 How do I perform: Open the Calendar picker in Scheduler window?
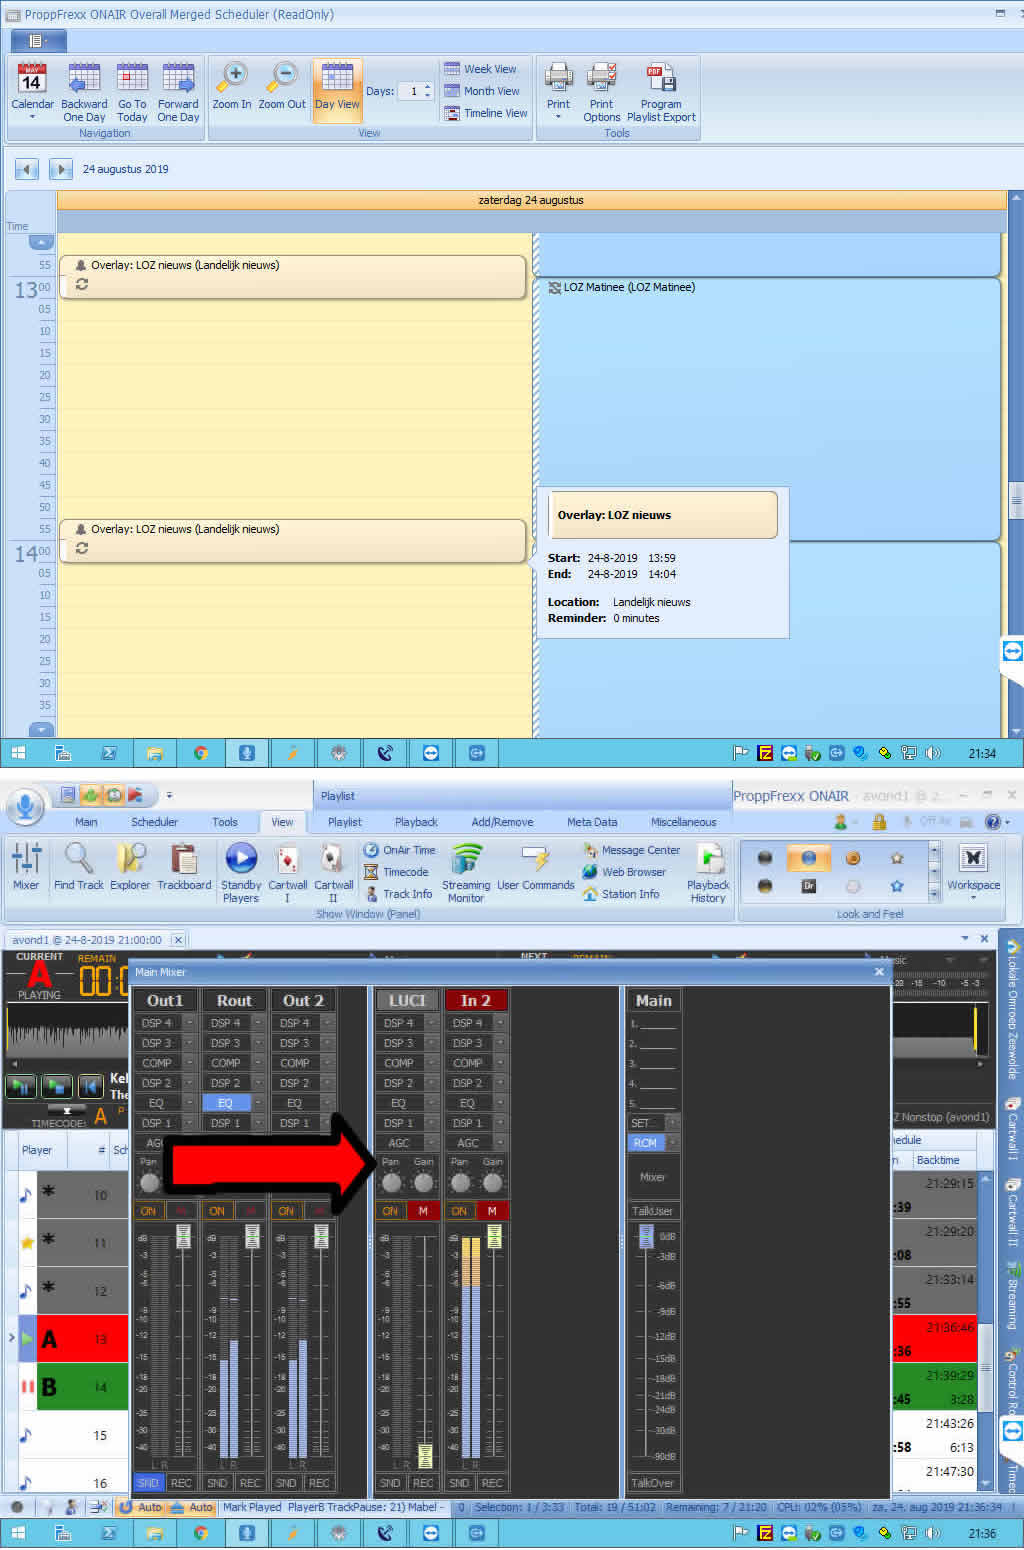pos(32,91)
